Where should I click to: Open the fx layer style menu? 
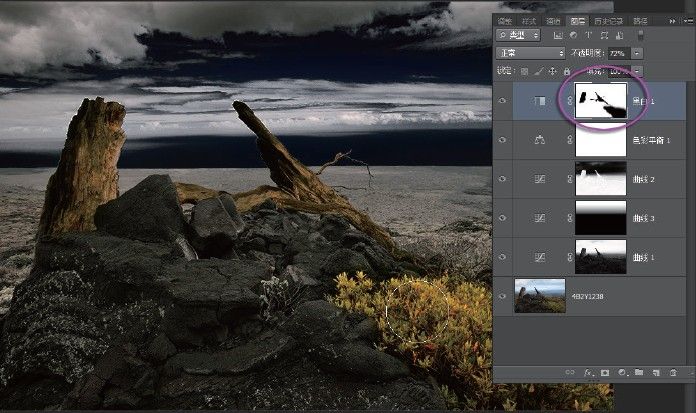[x=589, y=373]
